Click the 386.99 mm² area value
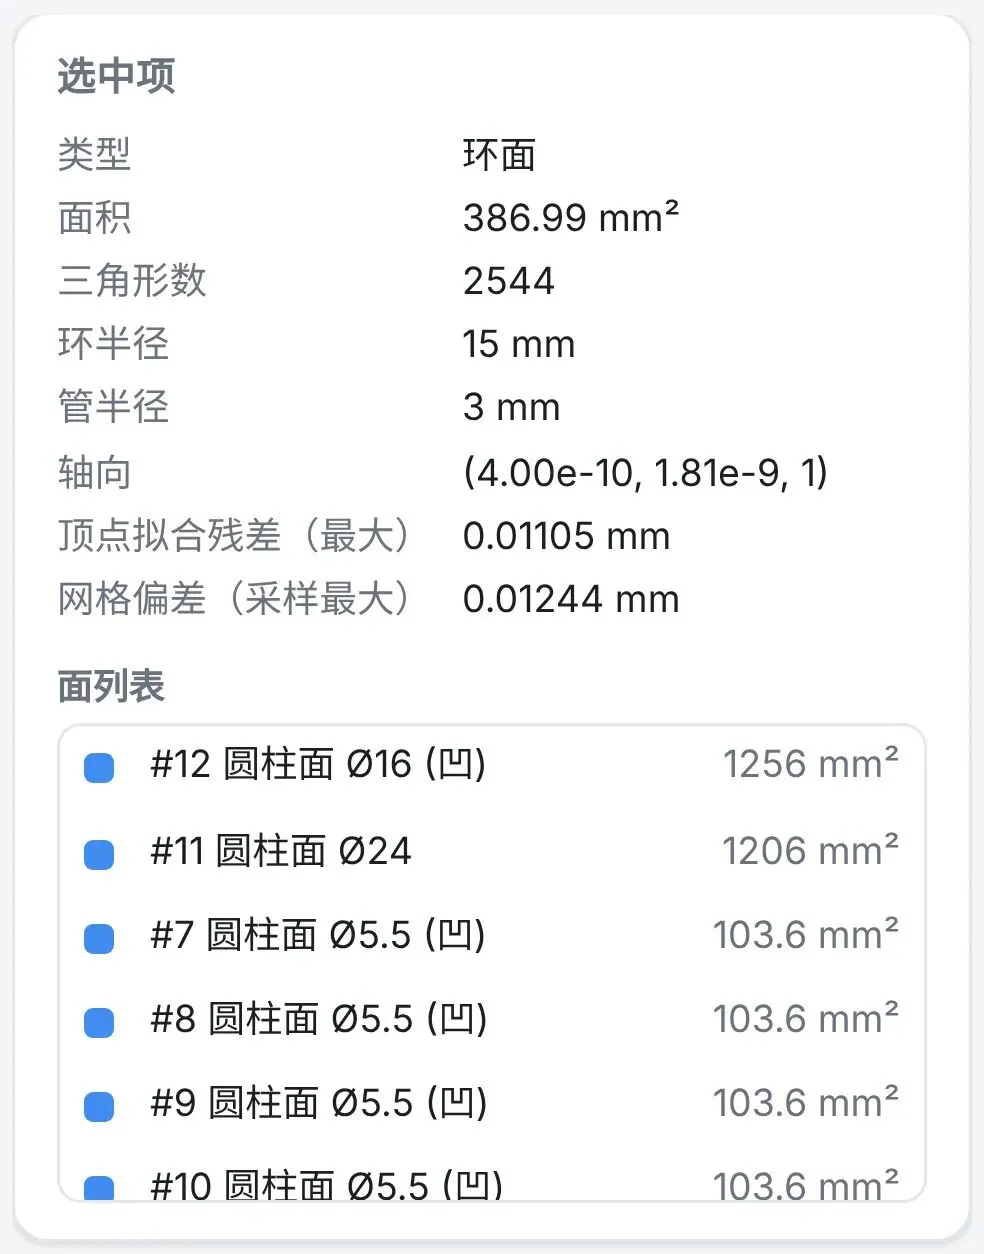This screenshot has width=984, height=1254. (571, 218)
